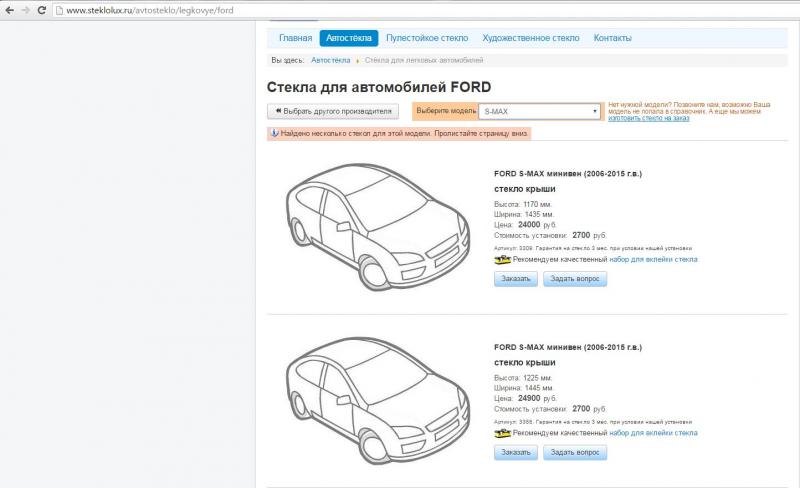800x488 pixels.
Task: Click car image for 24900 руб glass
Action: [377, 400]
